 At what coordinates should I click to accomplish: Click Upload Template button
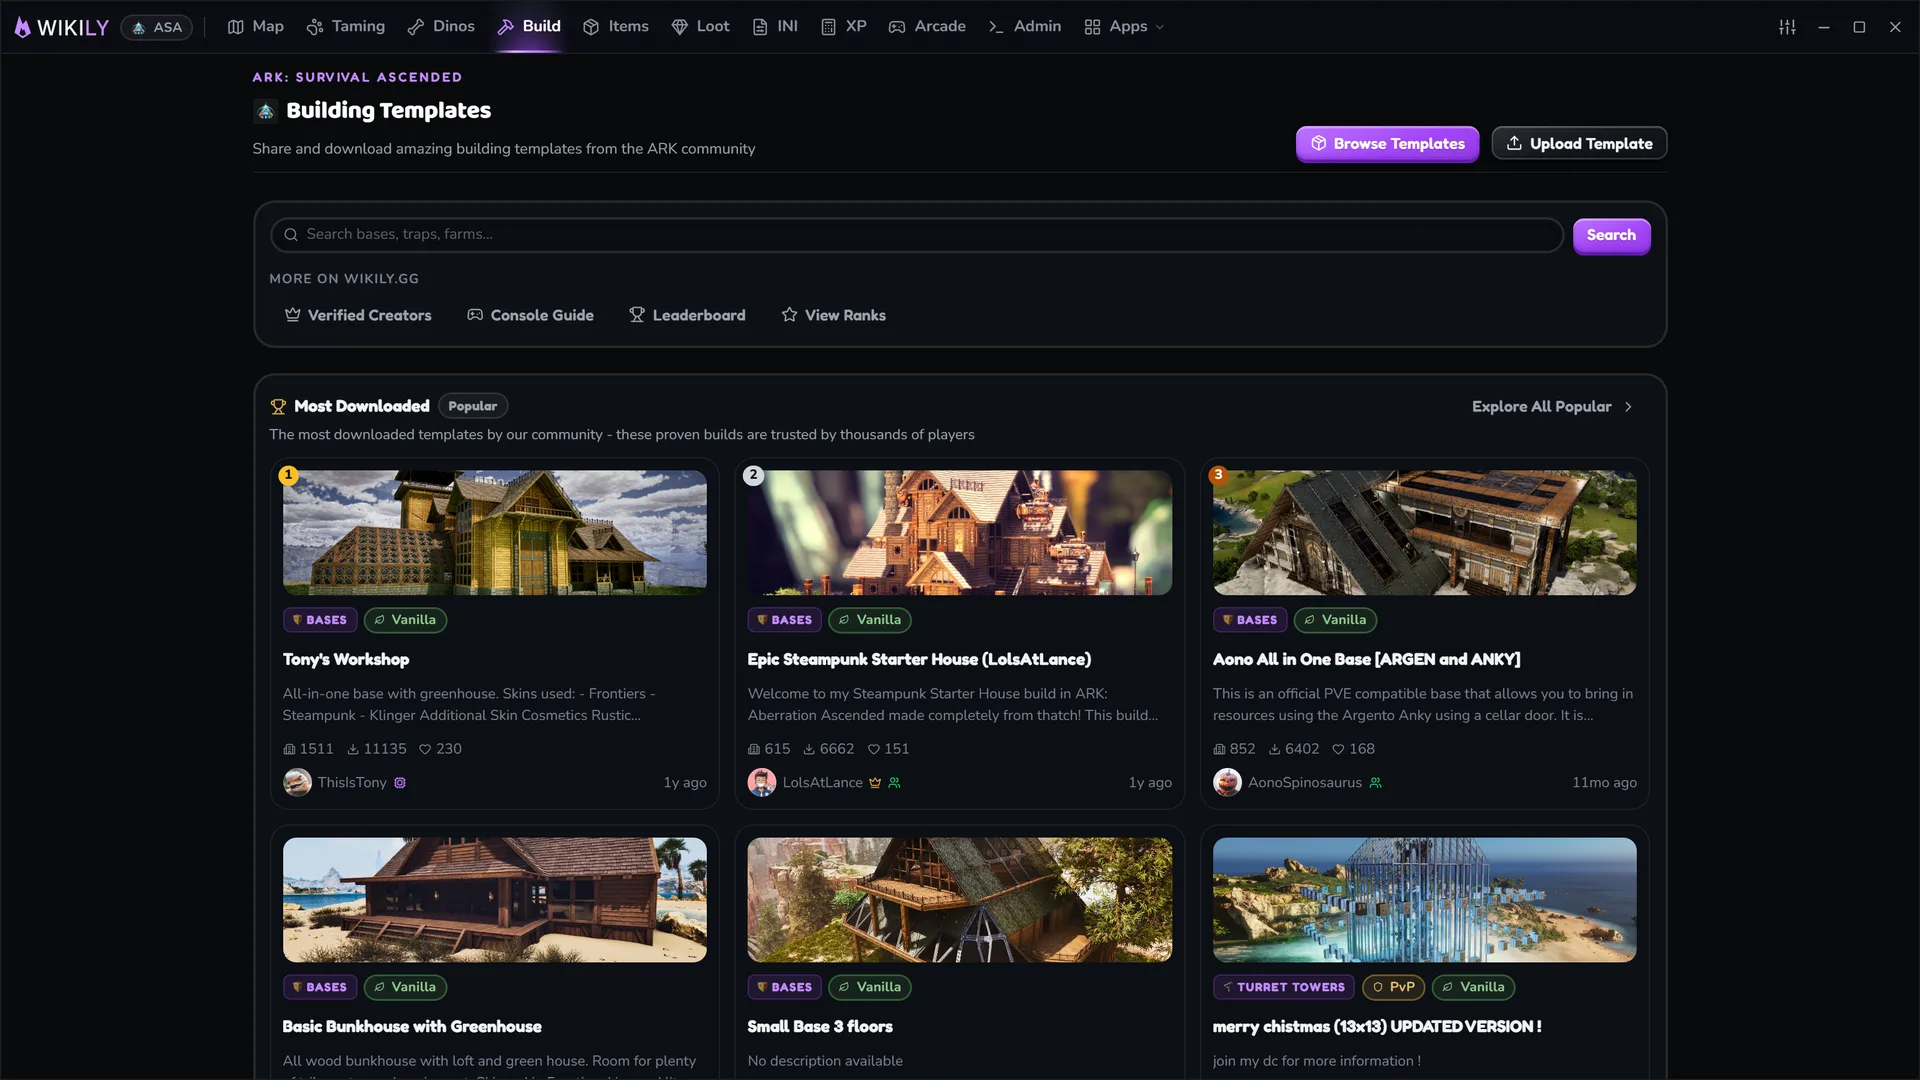[1579, 143]
